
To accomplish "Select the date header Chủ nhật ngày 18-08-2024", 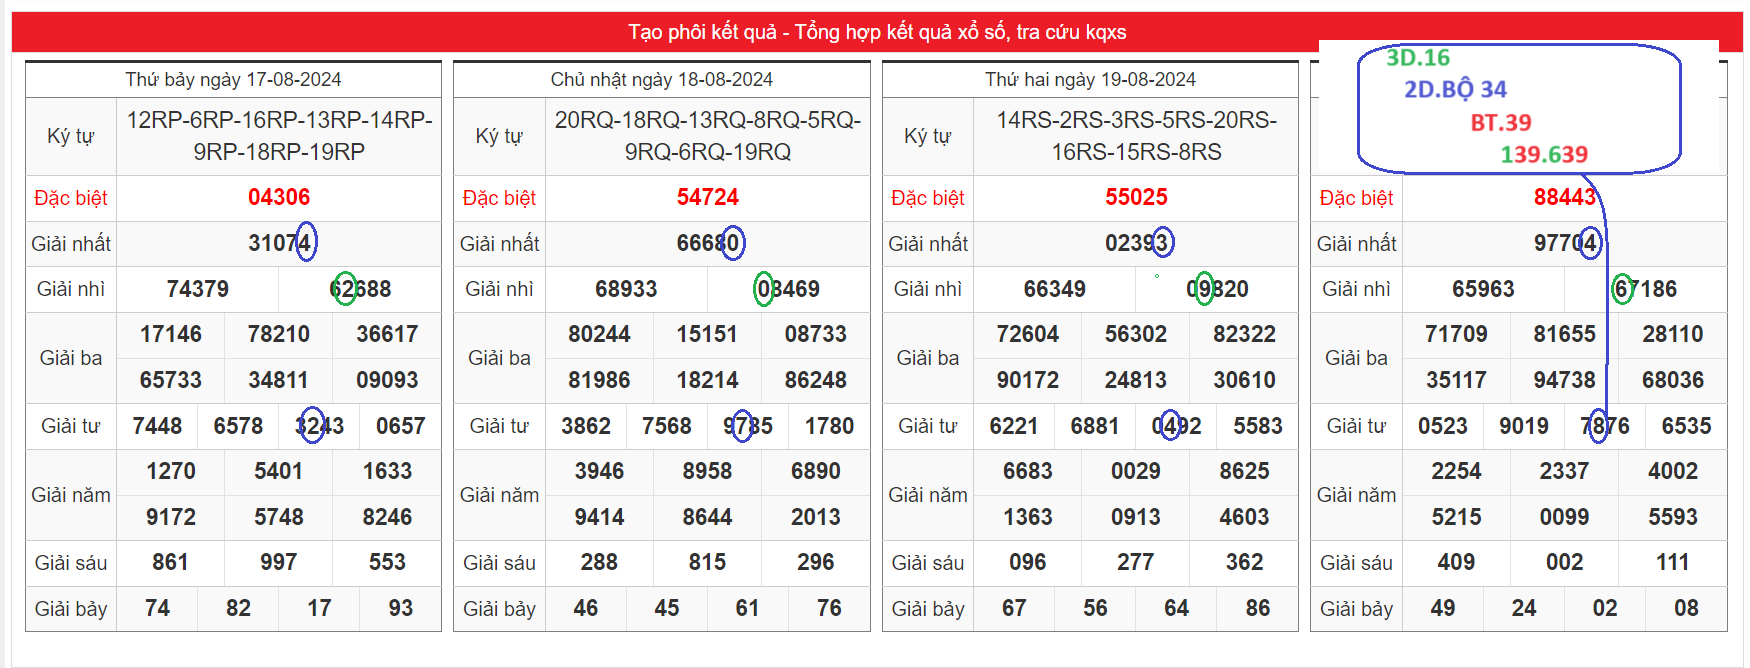I will click(x=661, y=79).
